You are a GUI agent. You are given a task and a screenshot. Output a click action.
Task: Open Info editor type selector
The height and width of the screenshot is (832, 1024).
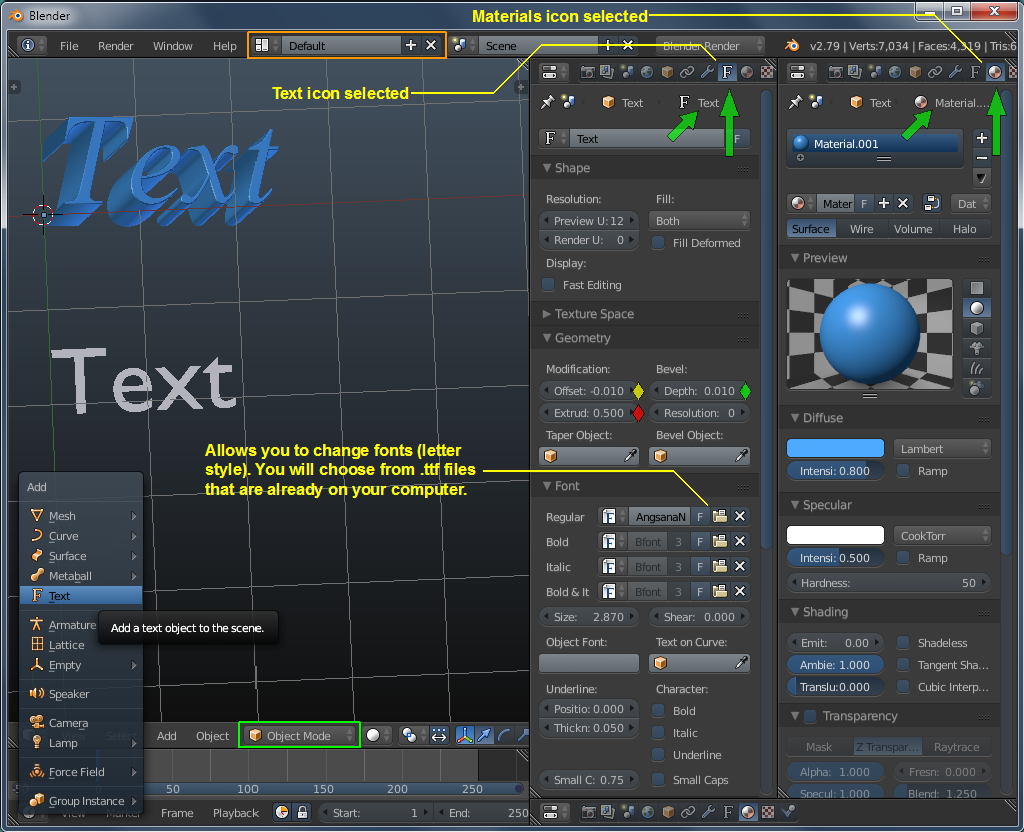32,45
